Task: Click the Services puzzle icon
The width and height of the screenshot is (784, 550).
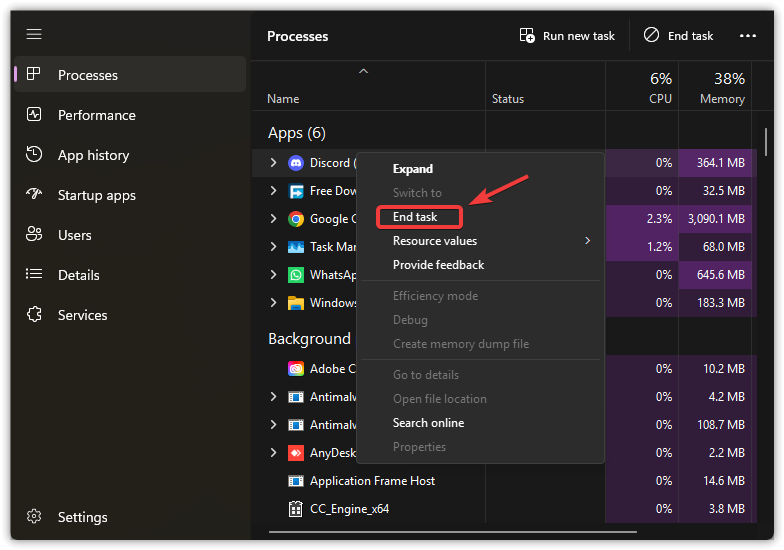Action: [34, 315]
